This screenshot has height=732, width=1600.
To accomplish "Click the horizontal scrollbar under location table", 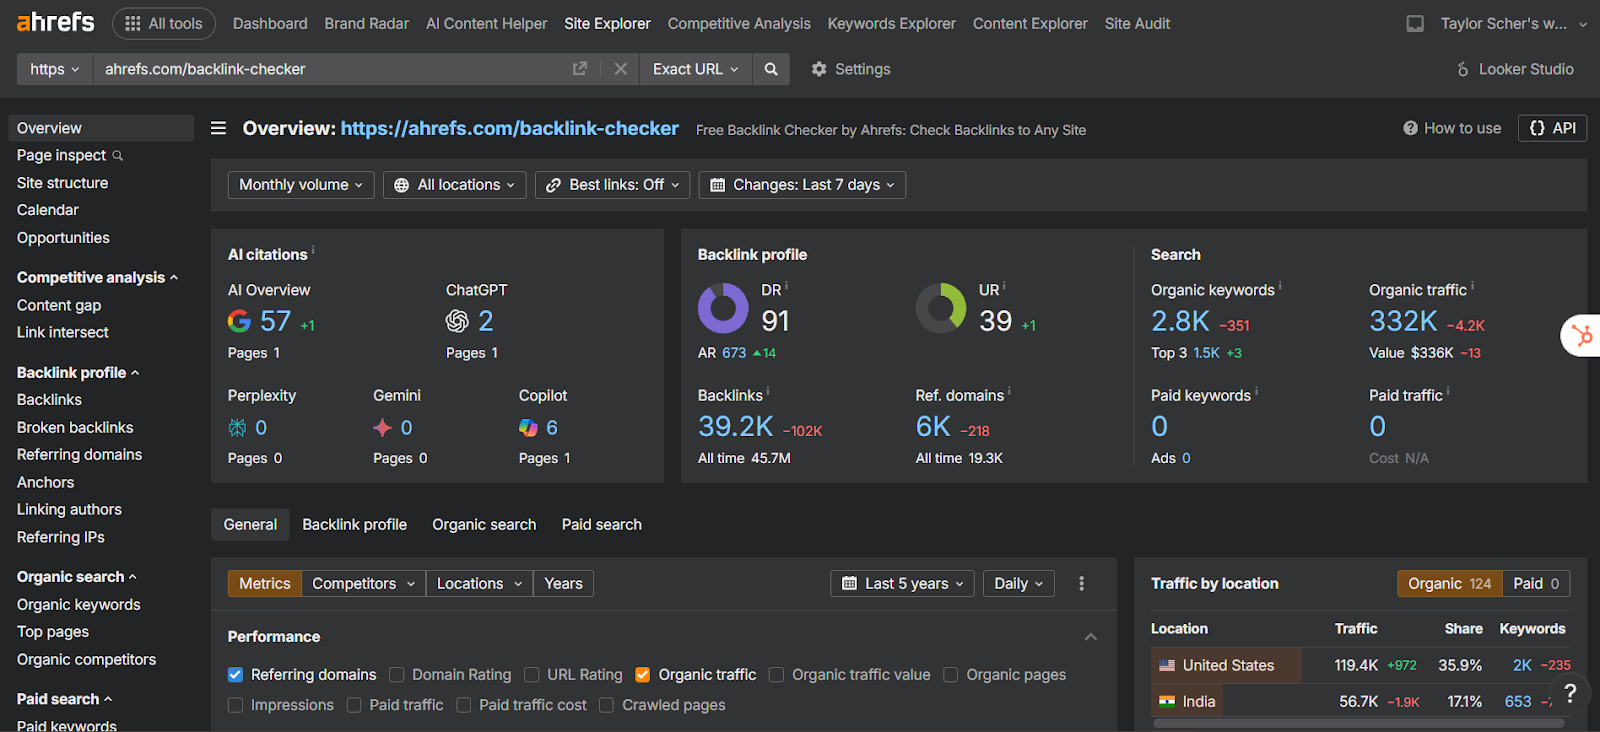I will coord(1360,723).
